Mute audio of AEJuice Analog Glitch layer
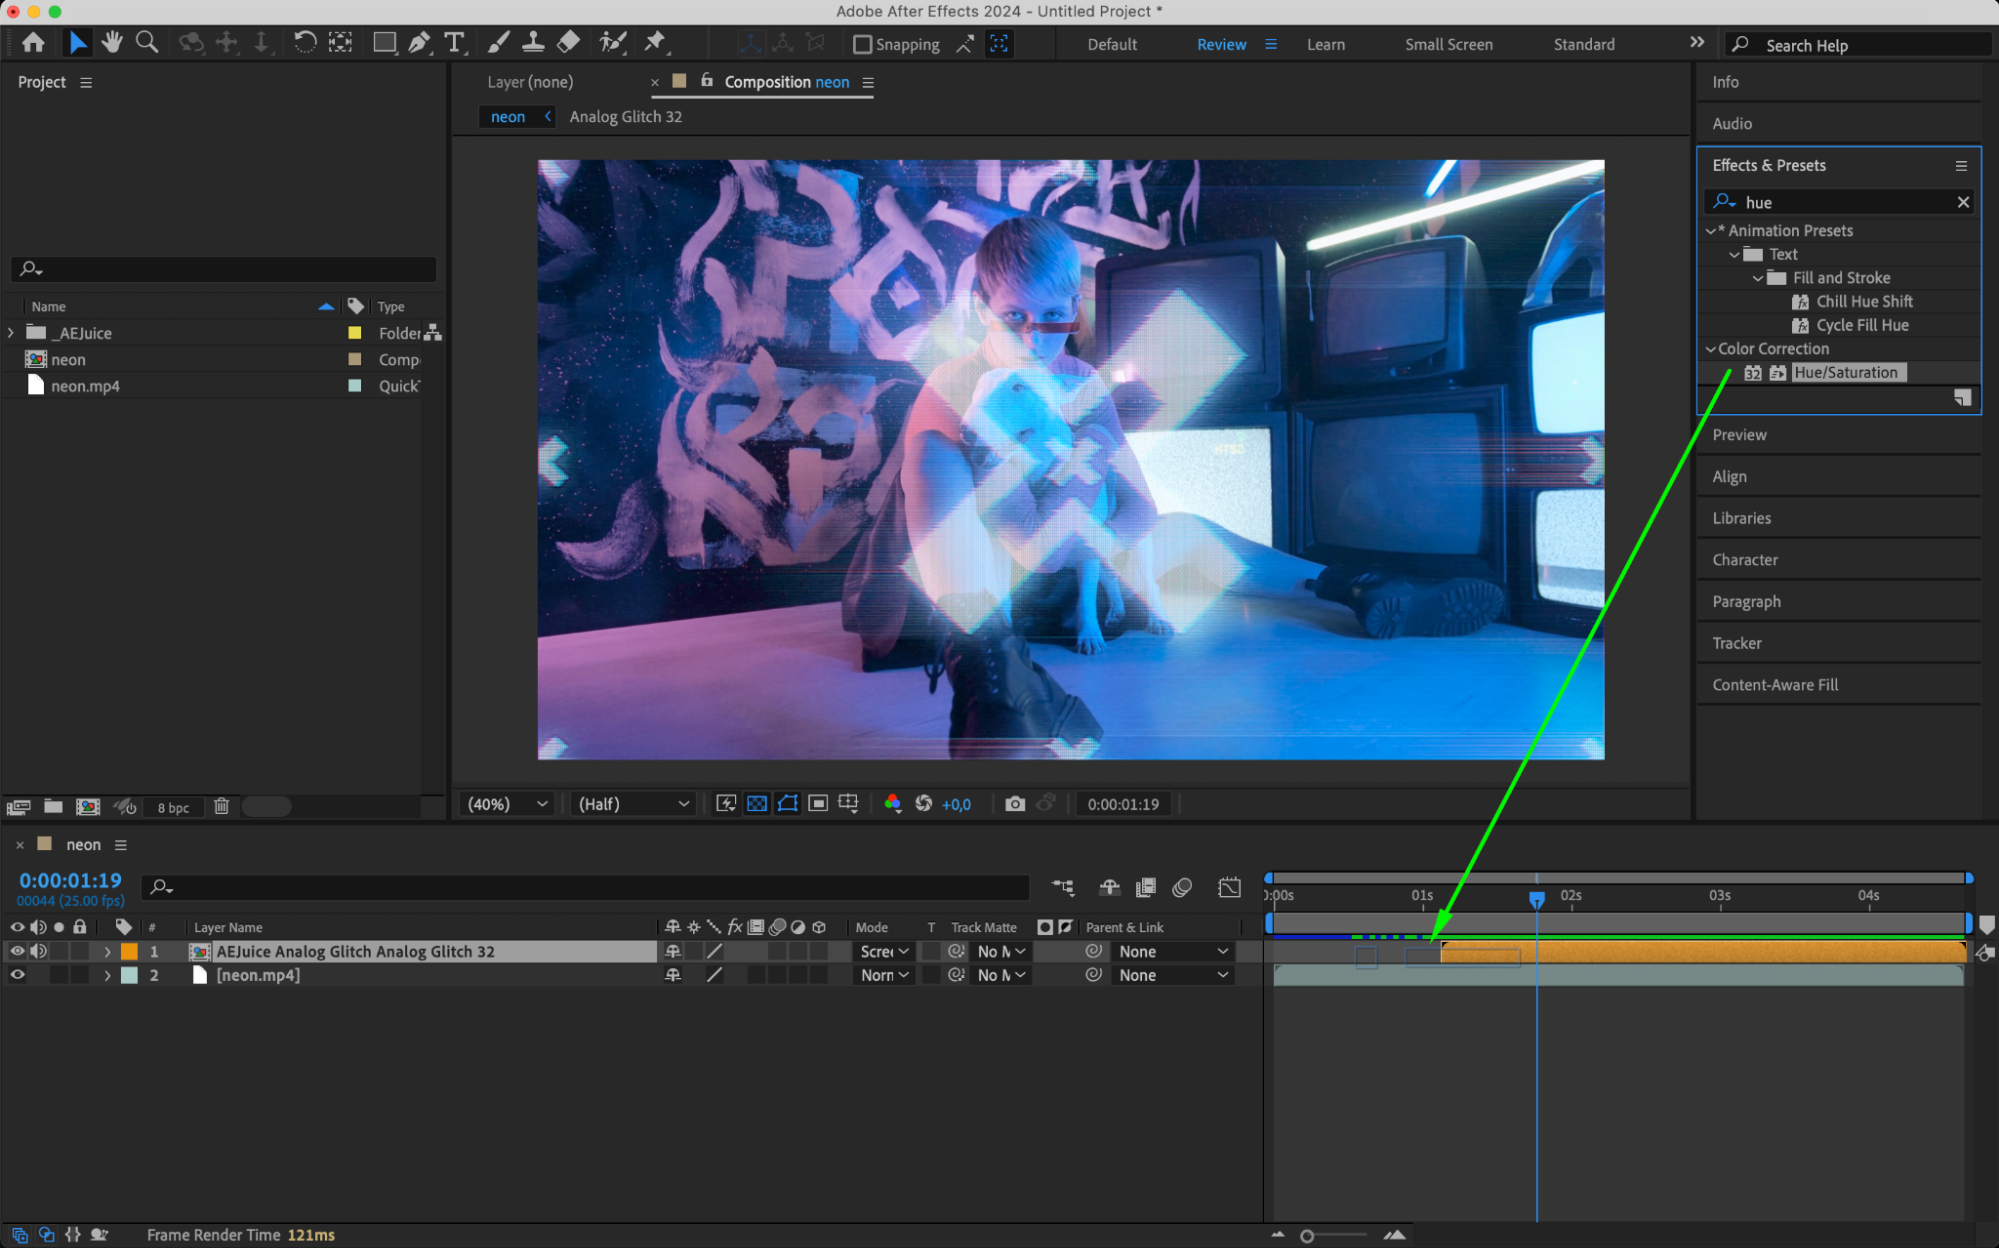1999x1249 pixels. tap(38, 951)
